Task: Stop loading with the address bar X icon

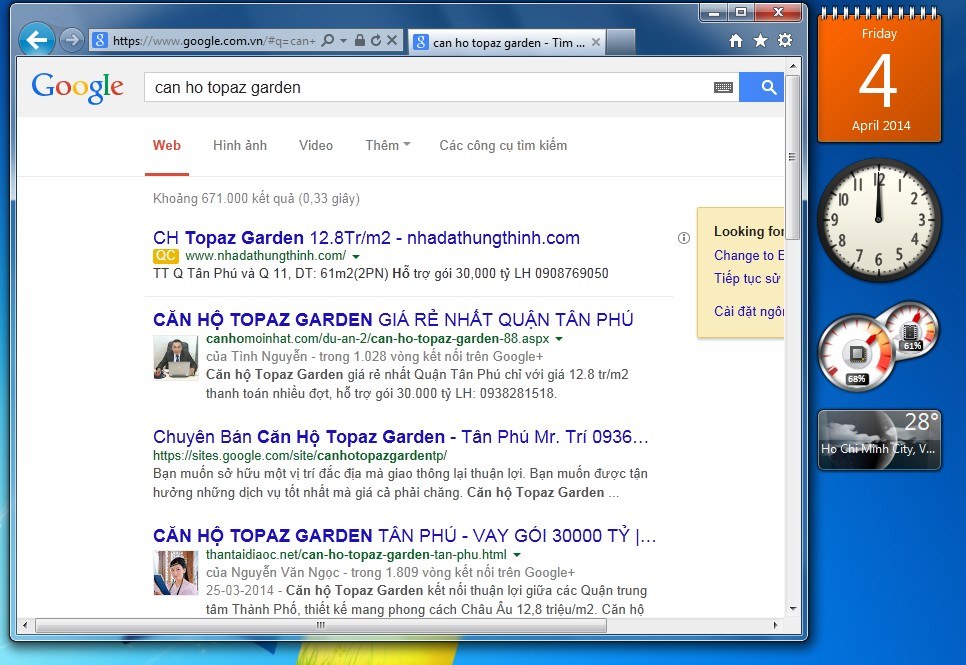Action: (392, 41)
